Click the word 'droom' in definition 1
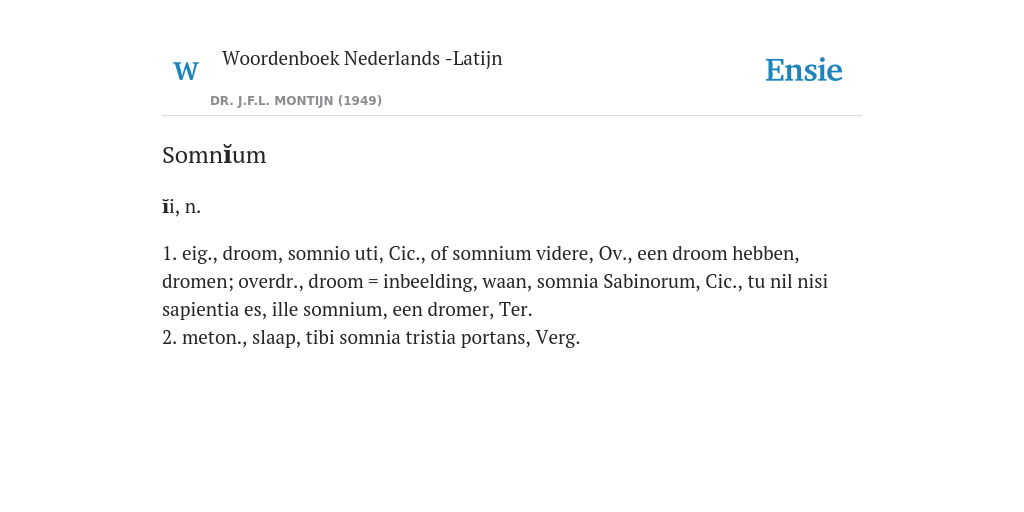 pos(251,253)
